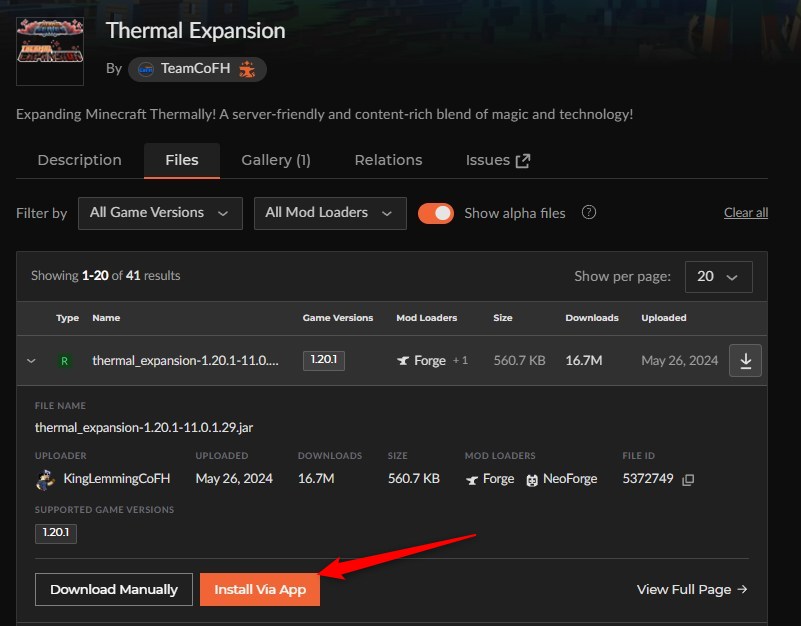Click the KingLemmingCoFH uploader avatar
The width and height of the screenshot is (801, 626).
[45, 480]
